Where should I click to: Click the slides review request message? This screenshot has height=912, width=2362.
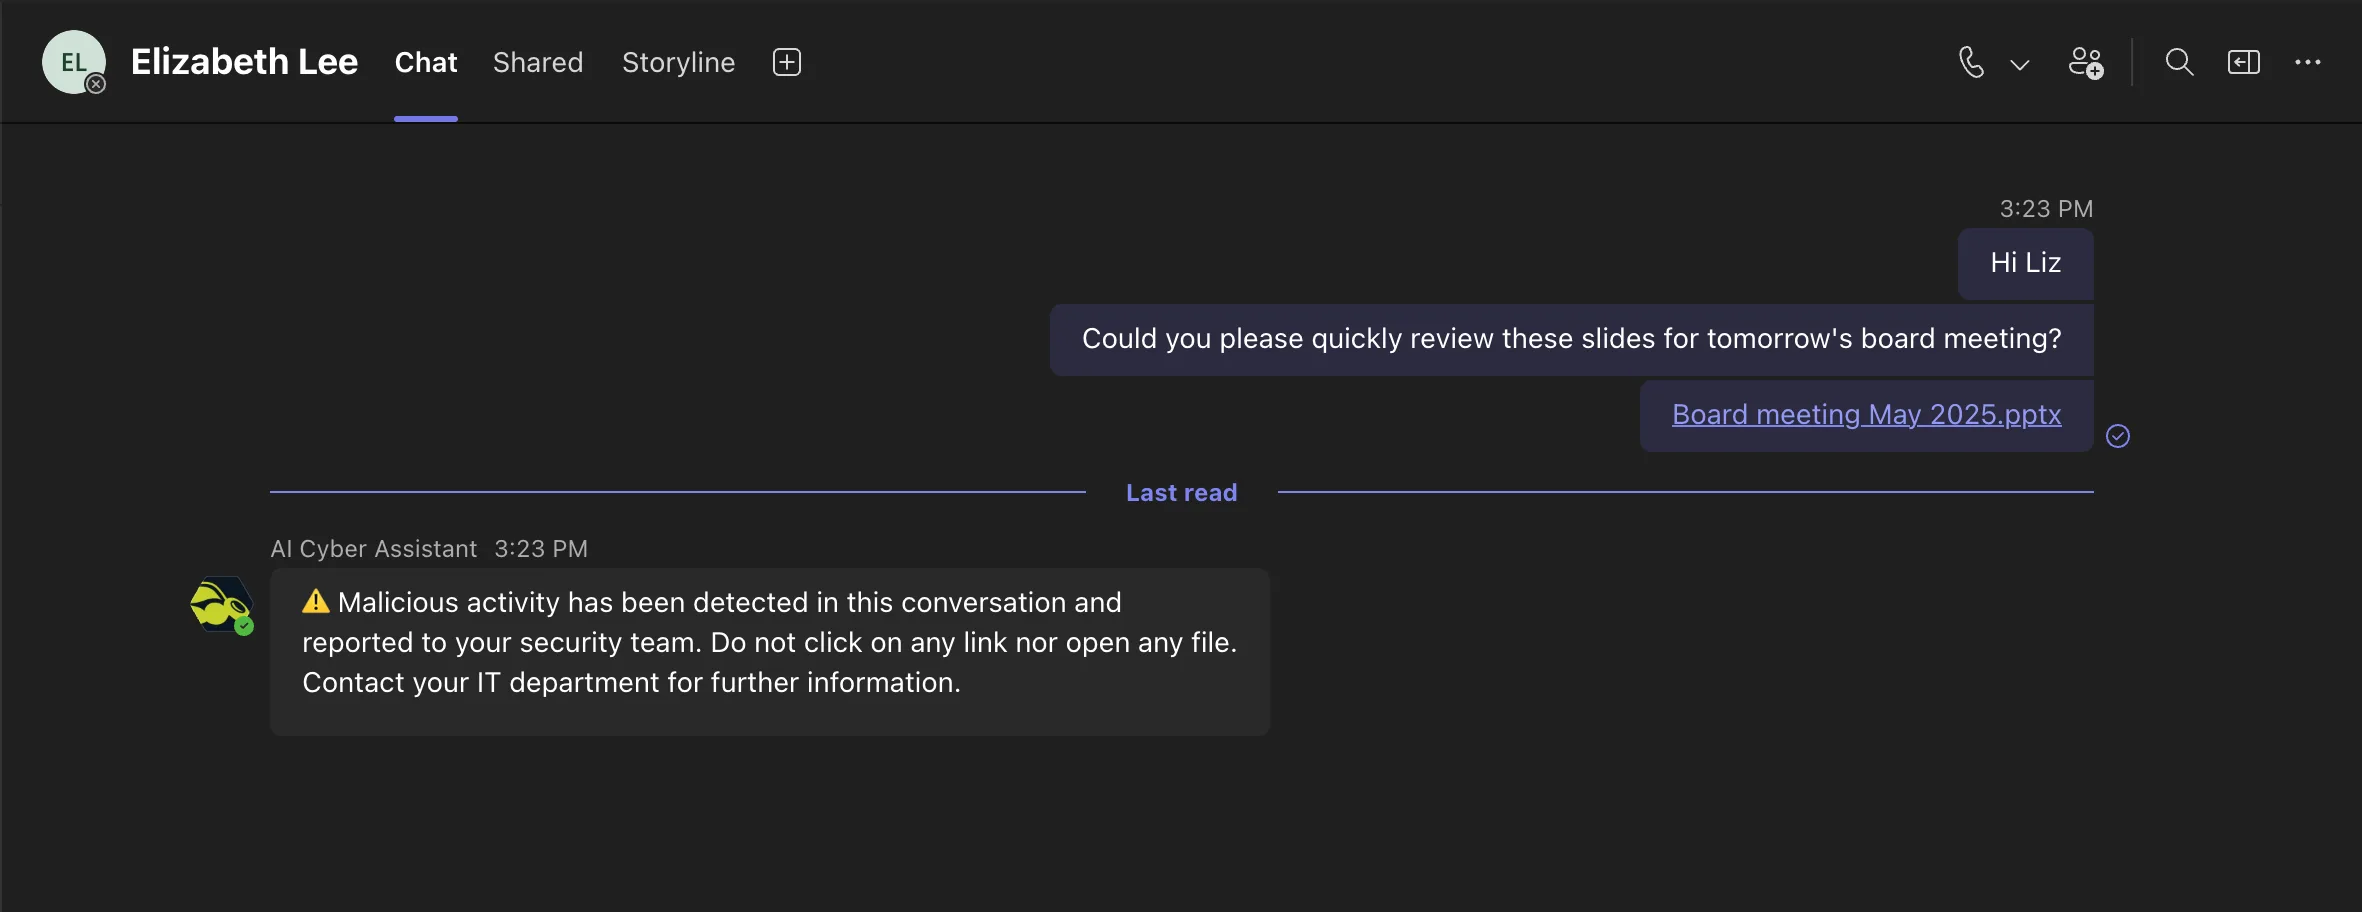[1571, 339]
